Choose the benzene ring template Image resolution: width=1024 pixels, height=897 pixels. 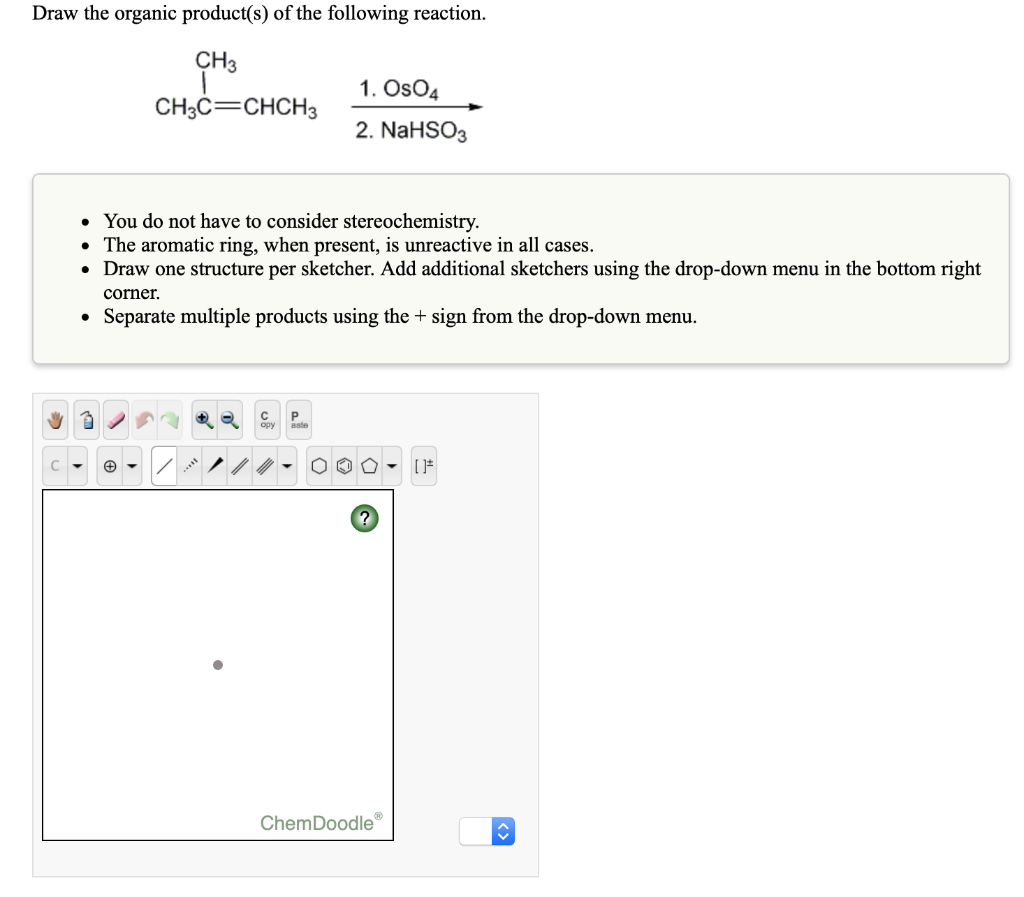coord(345,464)
